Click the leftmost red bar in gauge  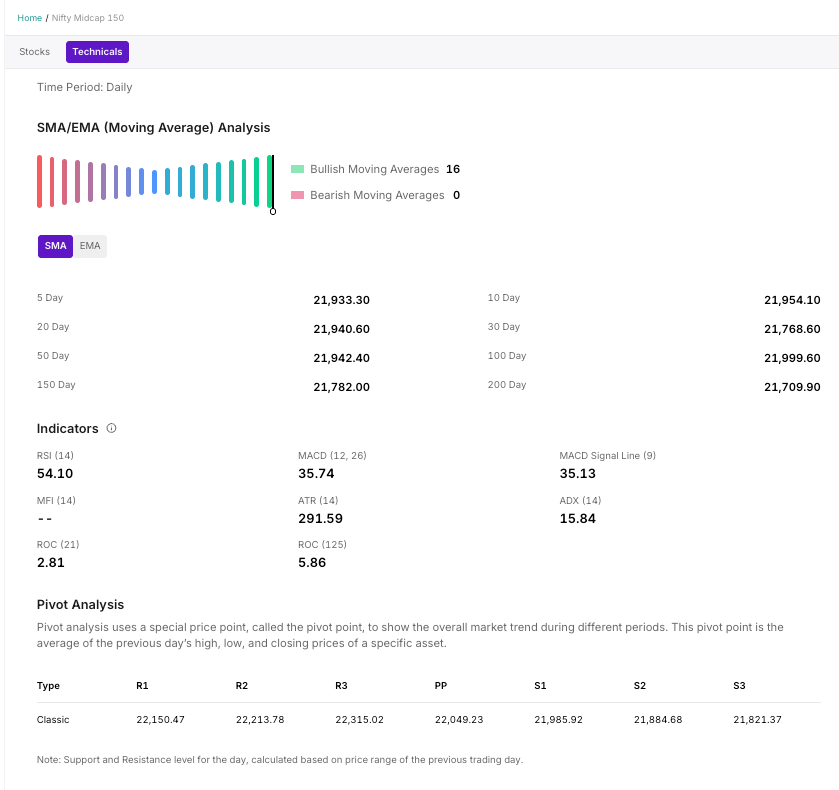39,181
